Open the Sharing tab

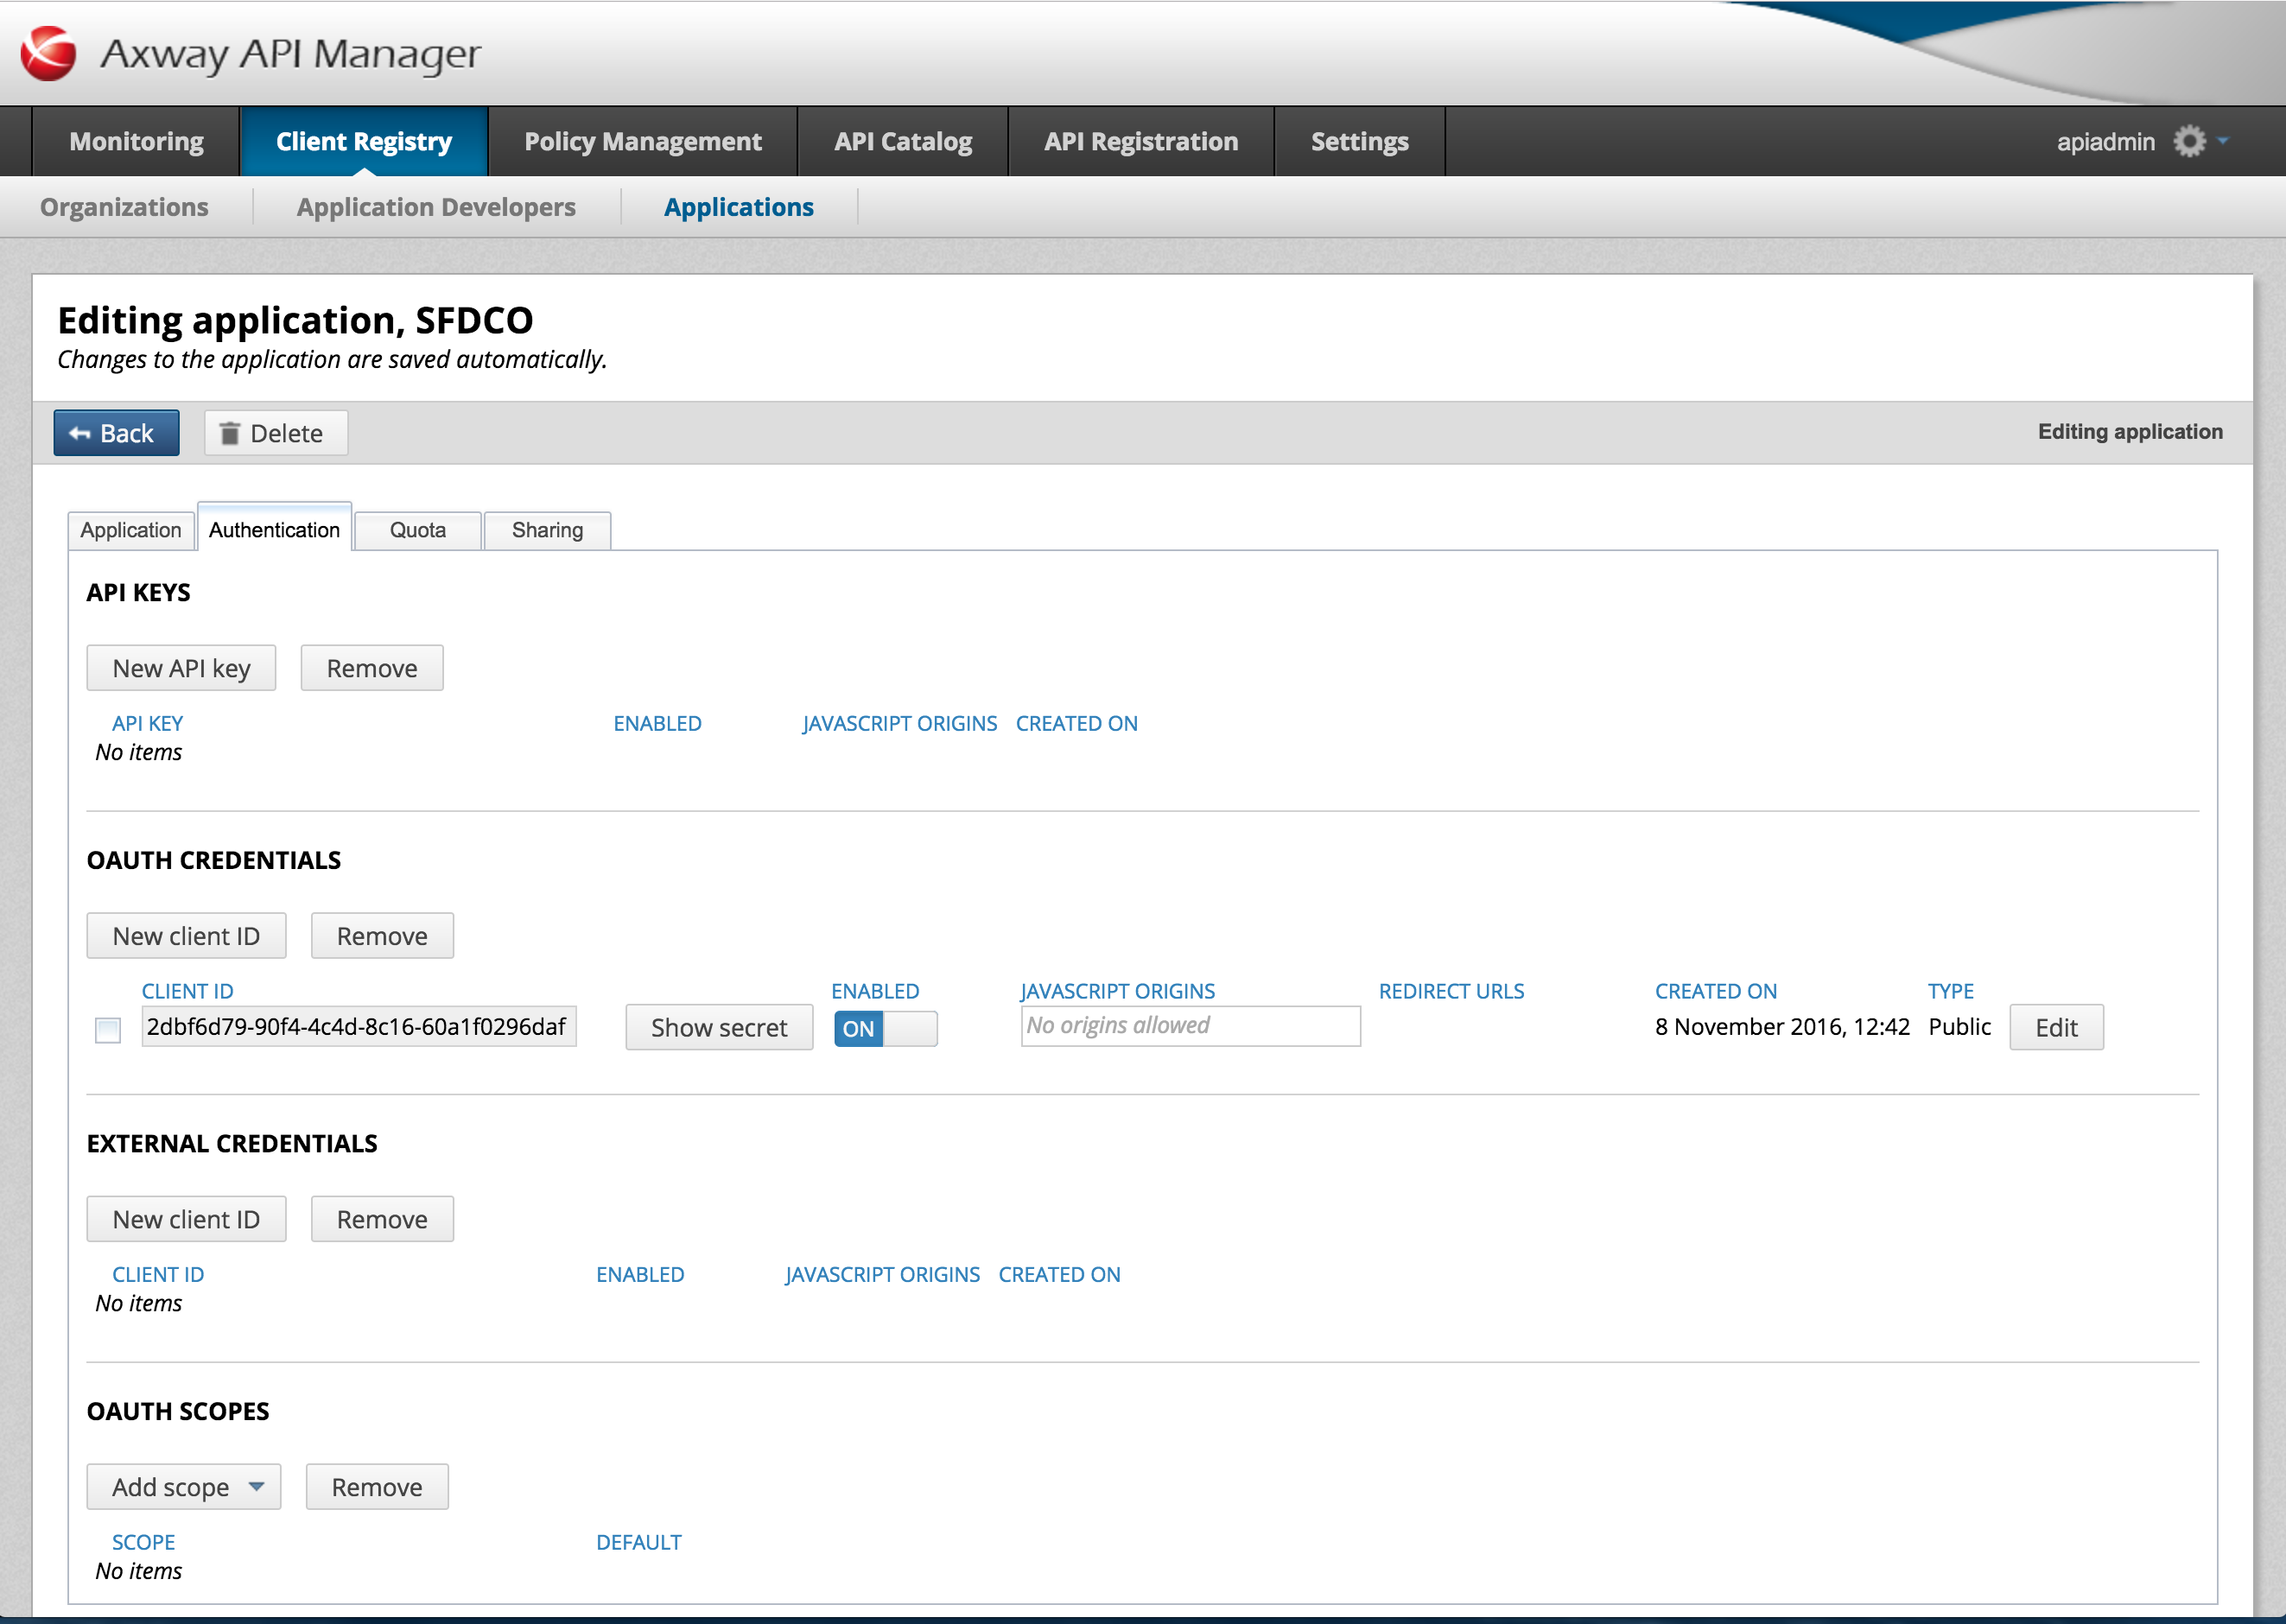point(547,530)
